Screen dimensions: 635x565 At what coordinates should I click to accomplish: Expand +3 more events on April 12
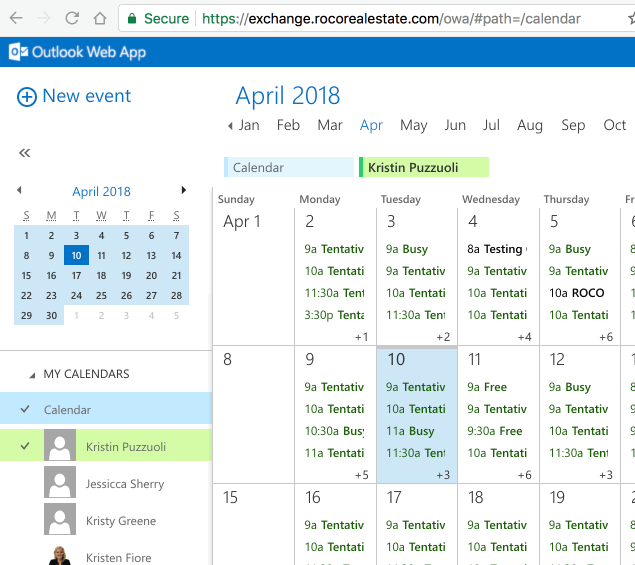coord(606,475)
